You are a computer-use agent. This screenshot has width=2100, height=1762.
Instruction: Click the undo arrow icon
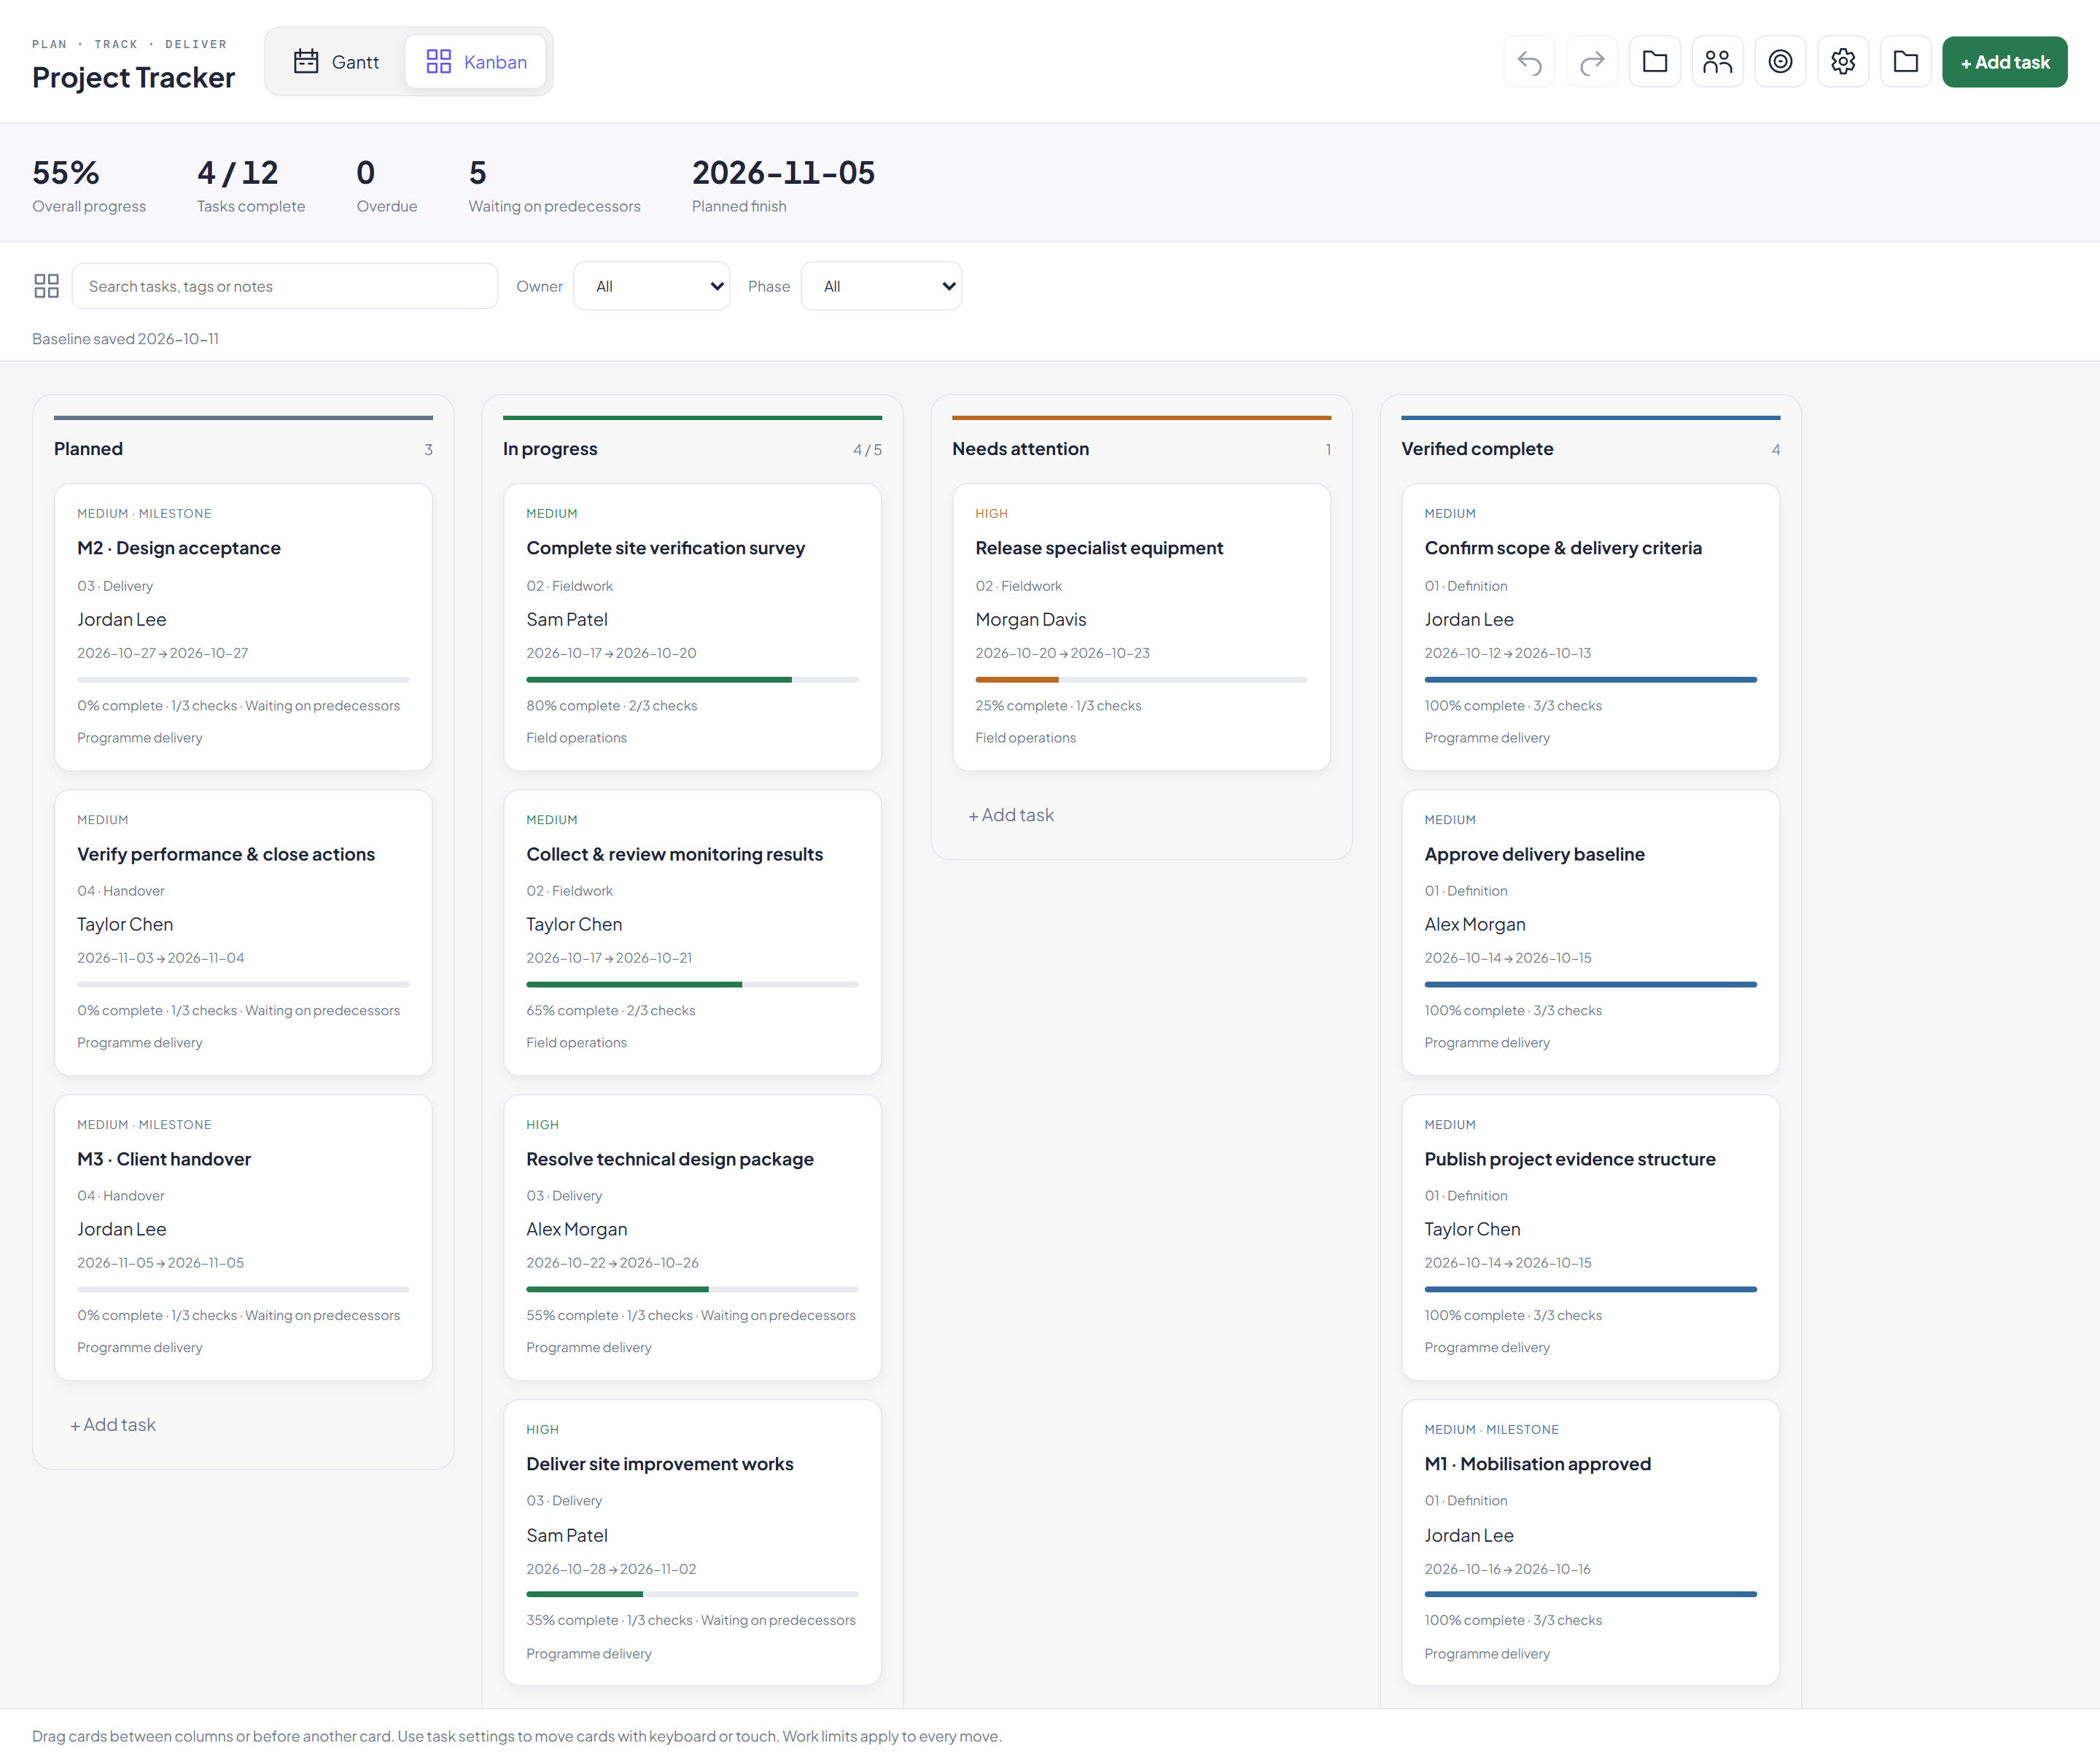tap(1529, 62)
